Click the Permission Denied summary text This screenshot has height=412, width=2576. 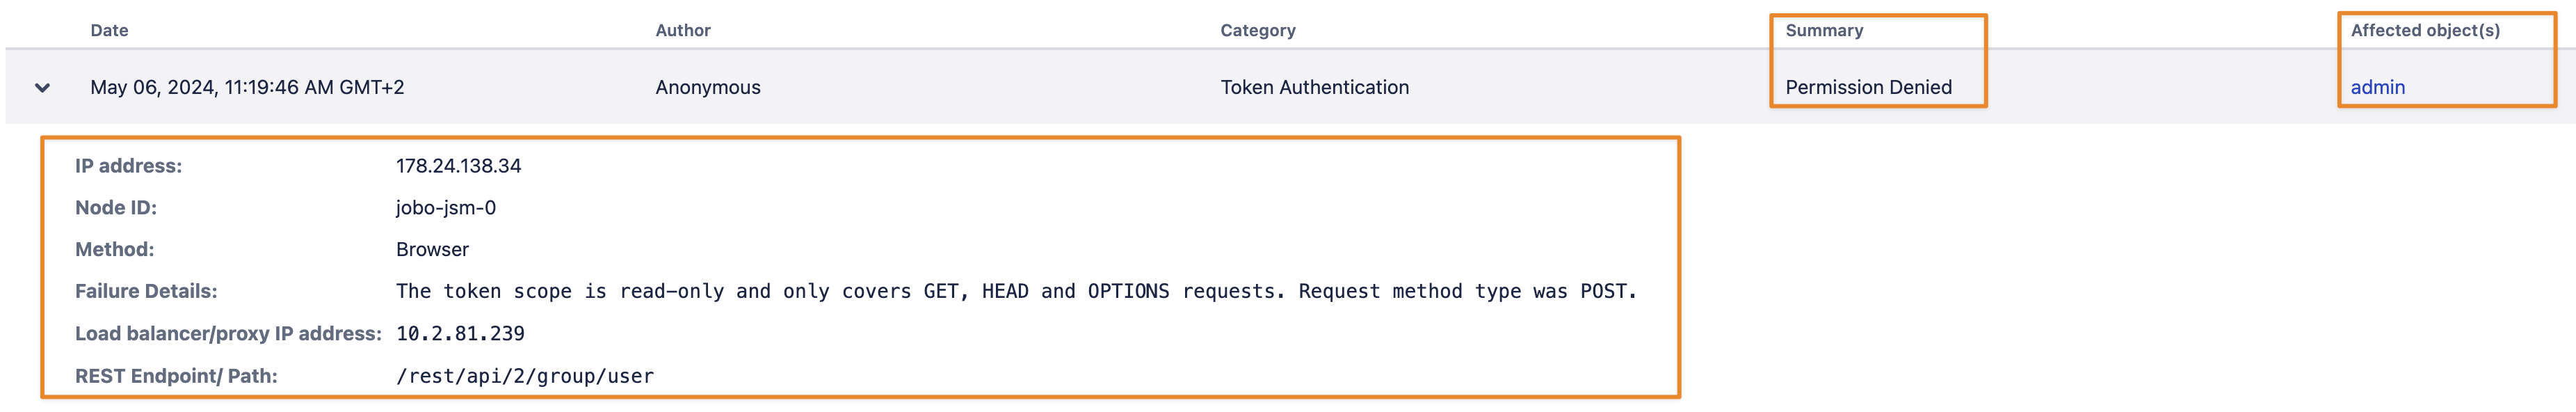(x=1868, y=87)
